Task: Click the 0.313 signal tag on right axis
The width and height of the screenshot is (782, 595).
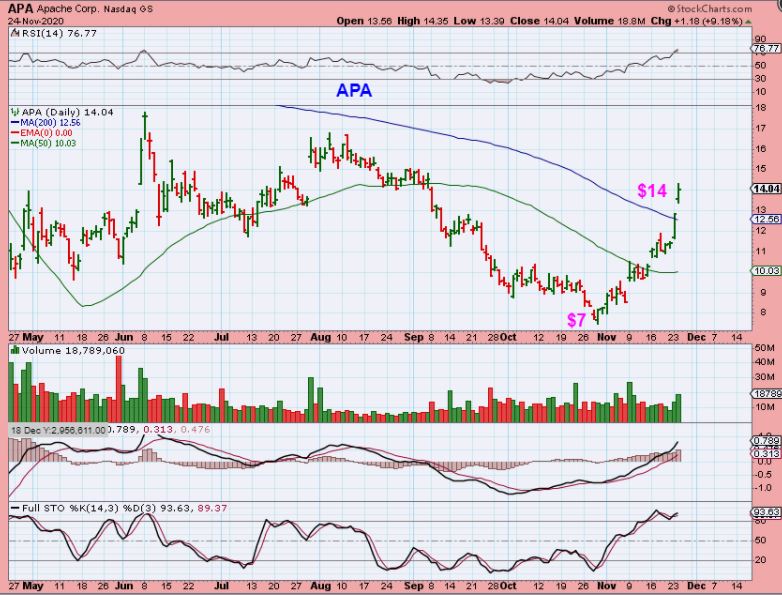Action: (x=766, y=453)
